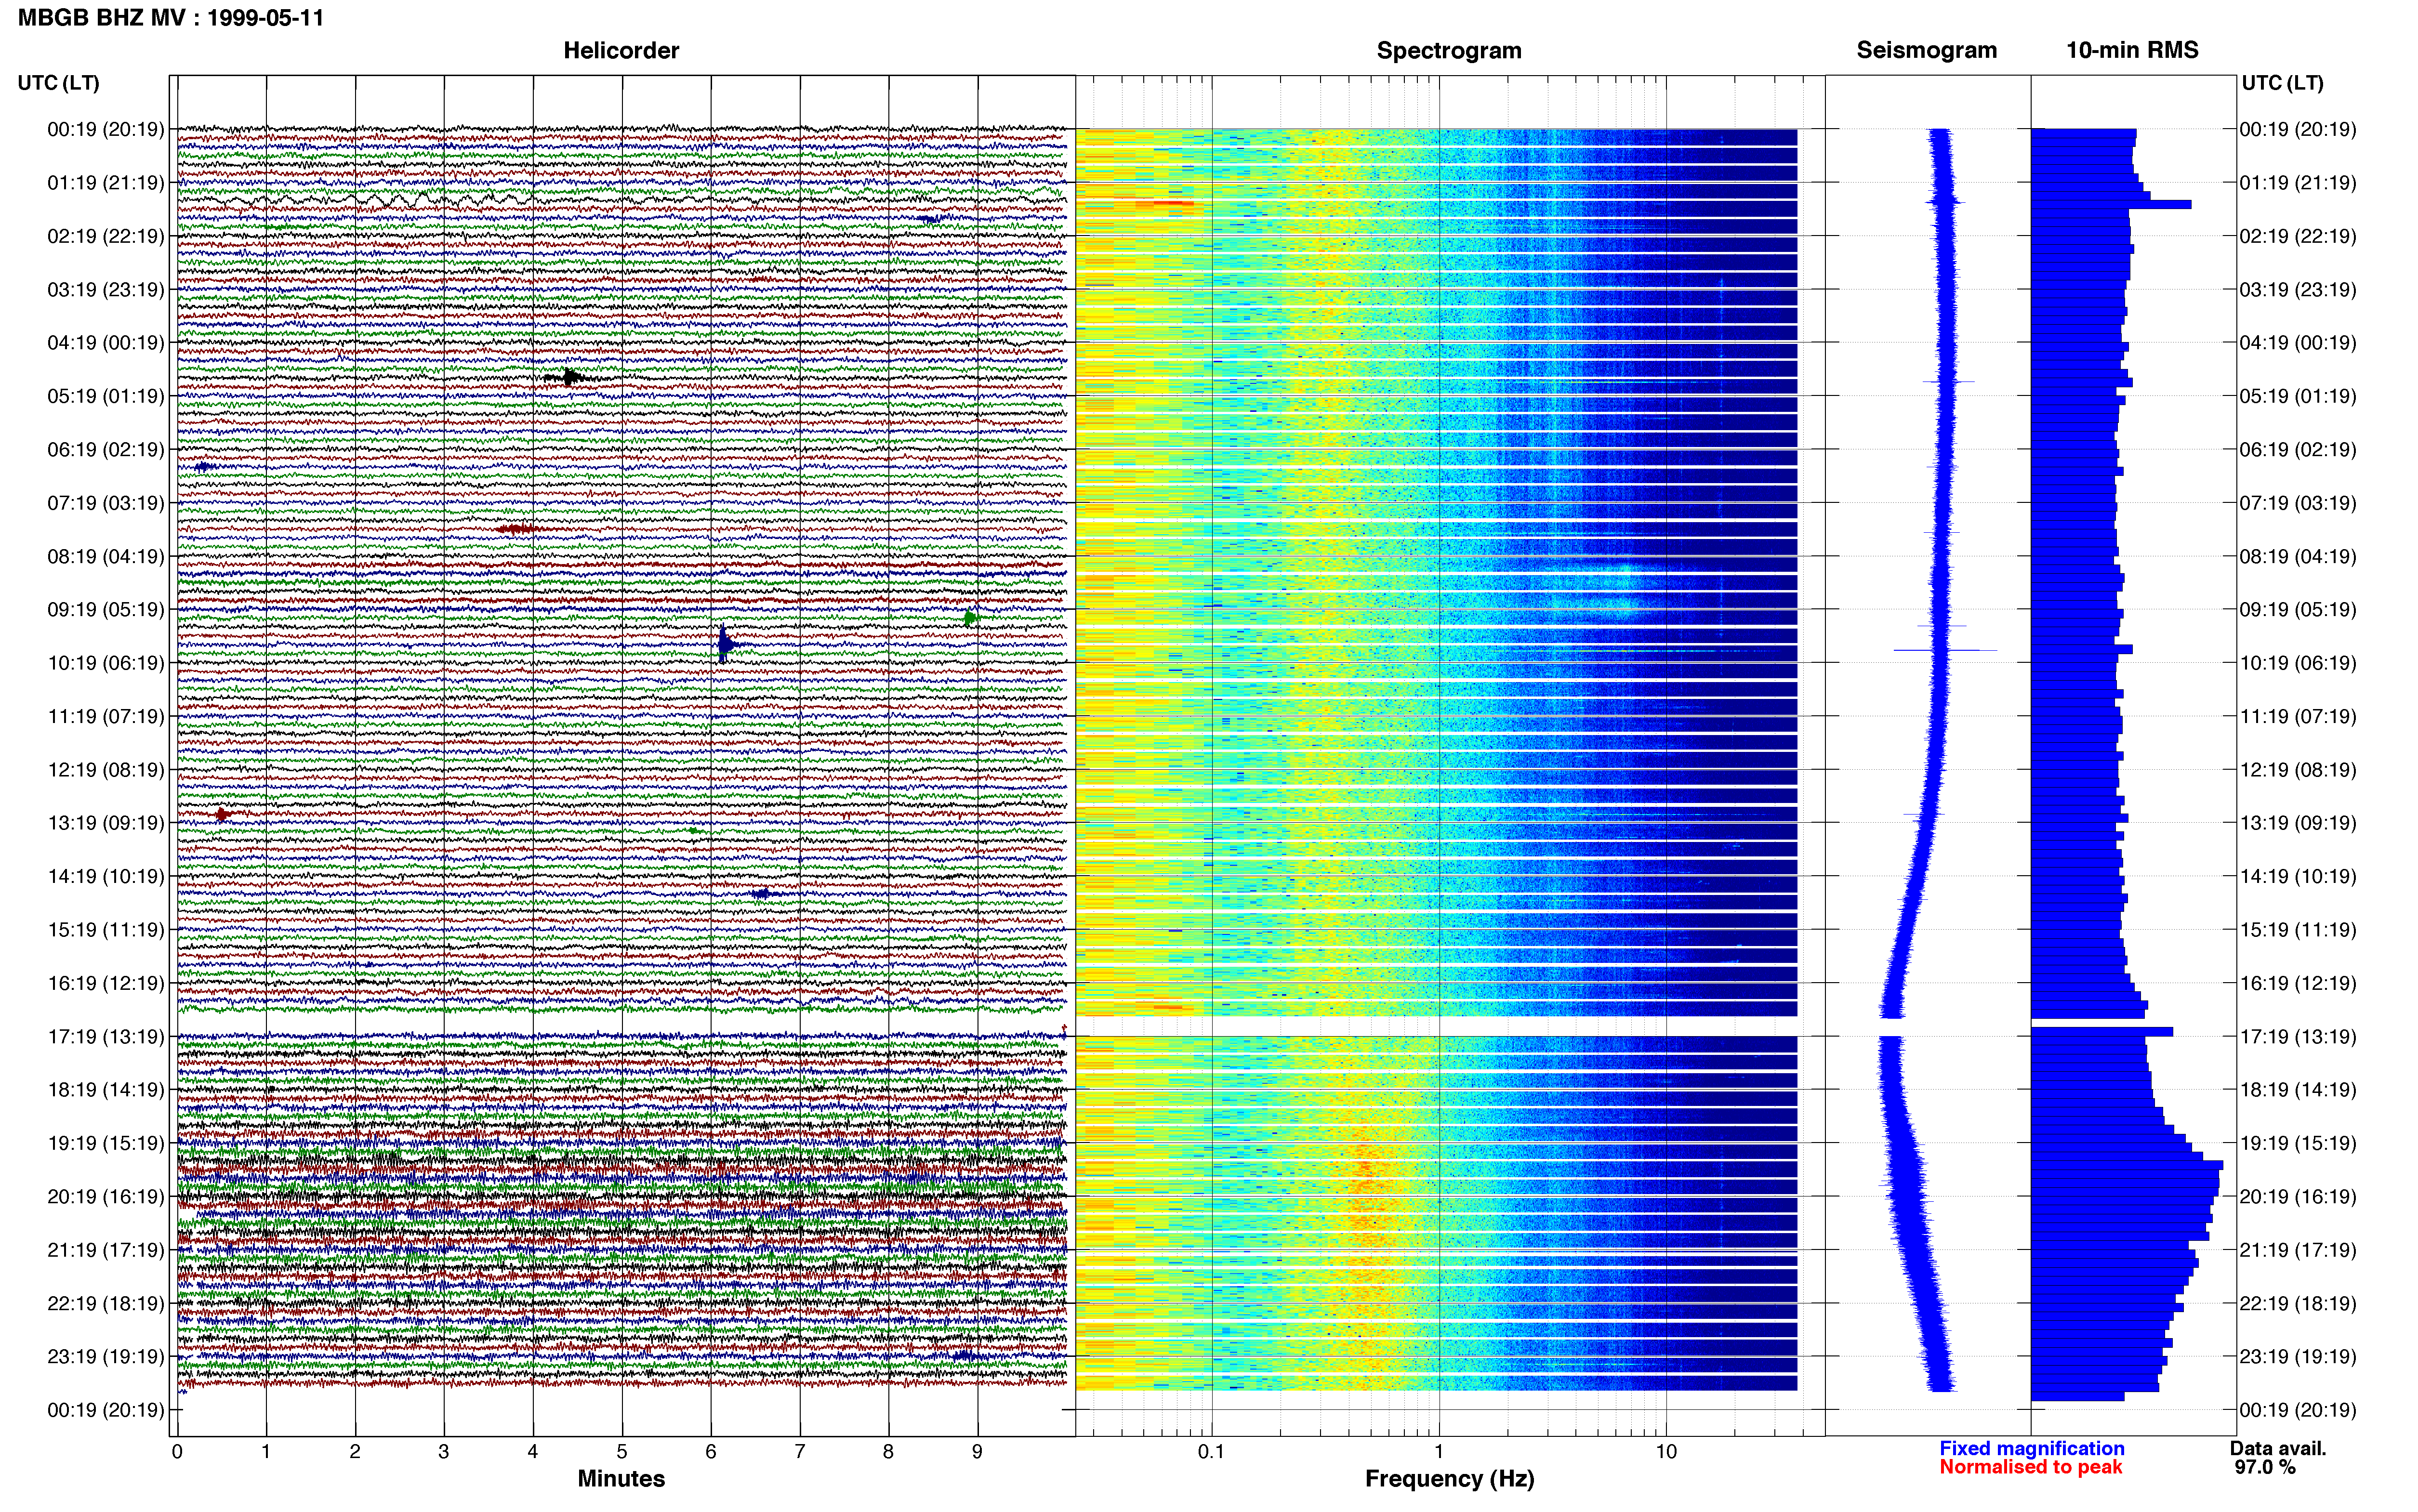Click the left 'UTC (LT)' axis label
The width and height of the screenshot is (2418, 1512).
click(58, 82)
